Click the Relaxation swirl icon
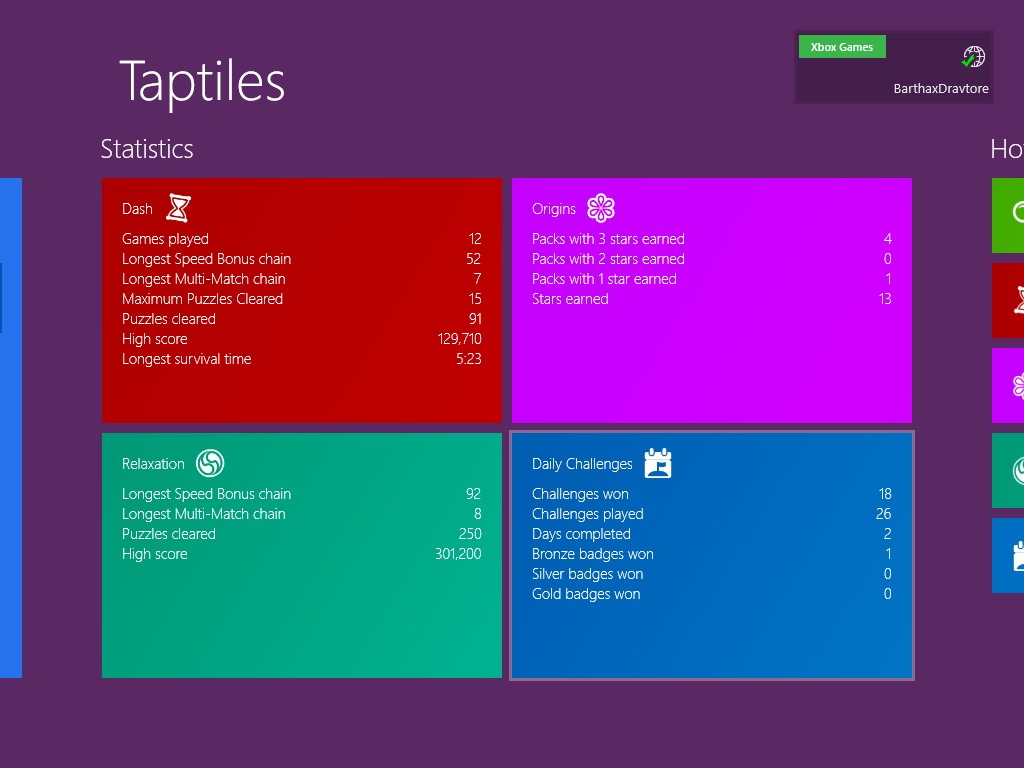1024x768 pixels. coord(210,463)
